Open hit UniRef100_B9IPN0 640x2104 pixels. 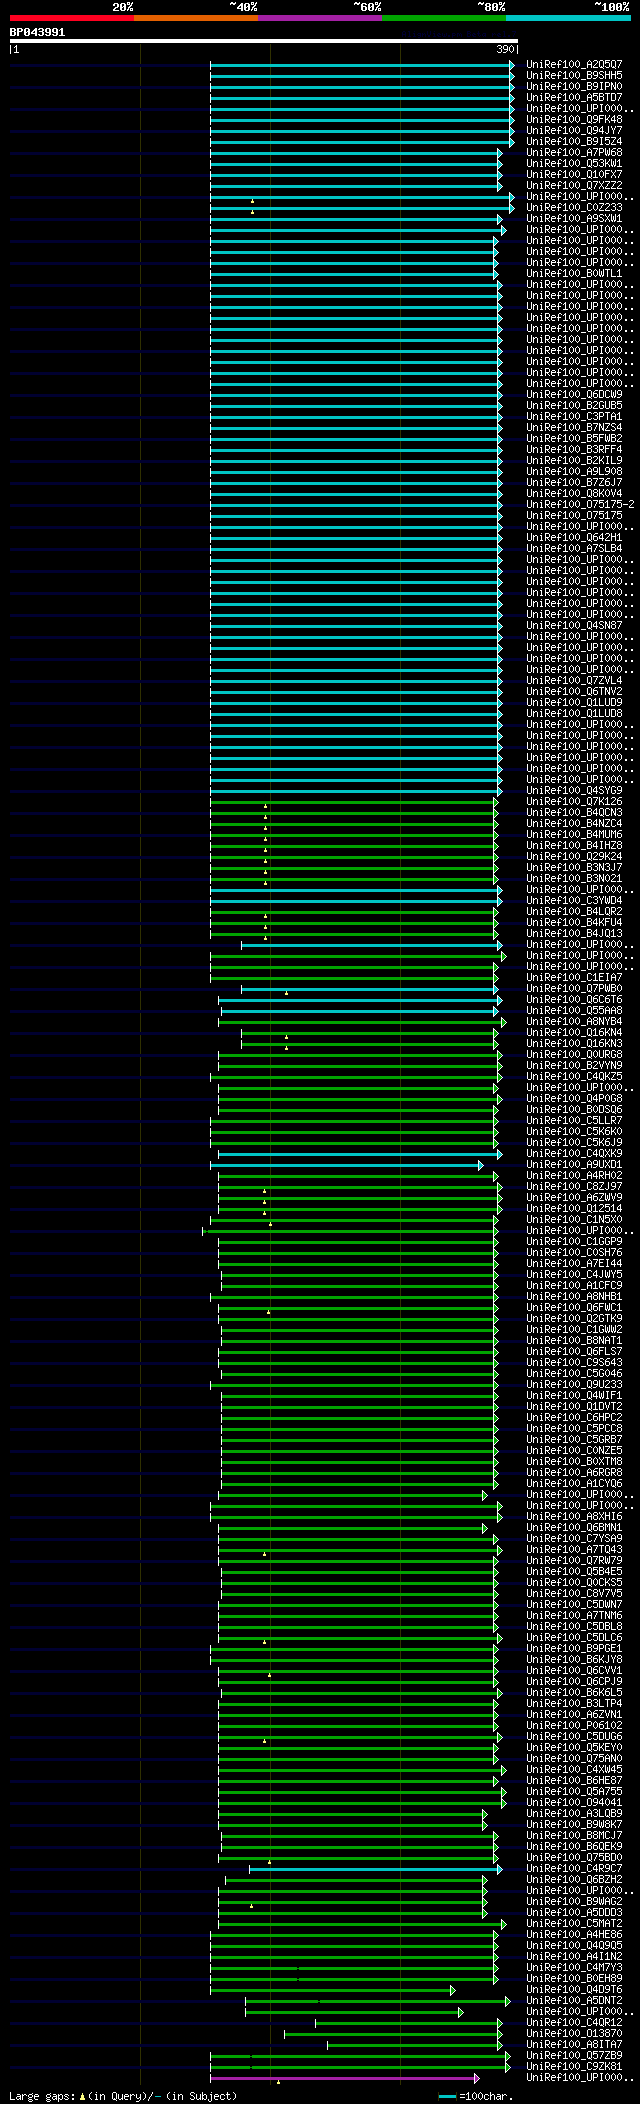click(574, 86)
